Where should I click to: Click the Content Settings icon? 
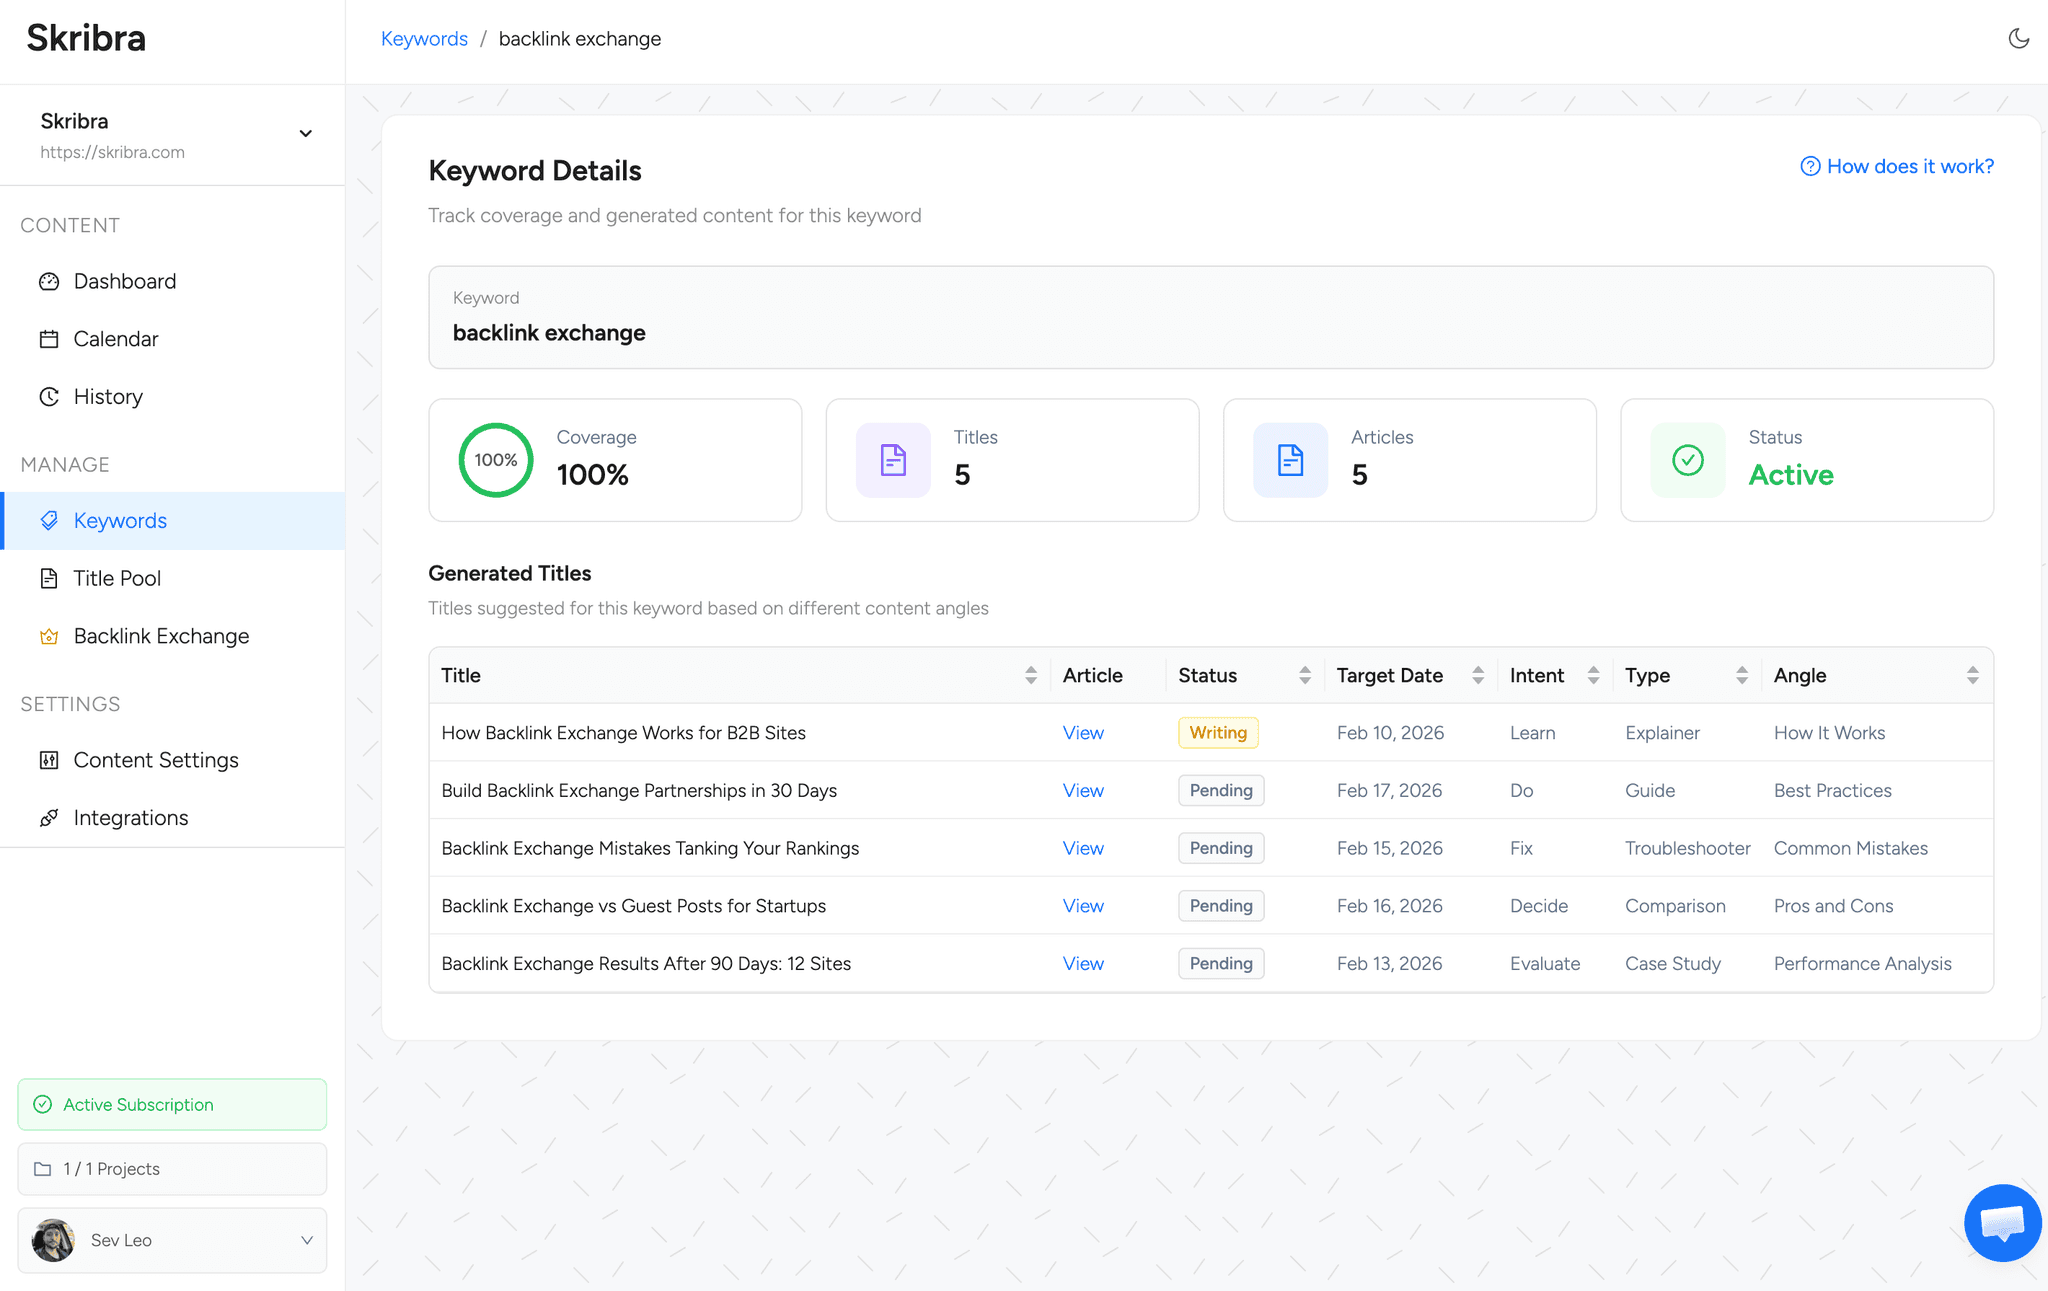(x=49, y=760)
